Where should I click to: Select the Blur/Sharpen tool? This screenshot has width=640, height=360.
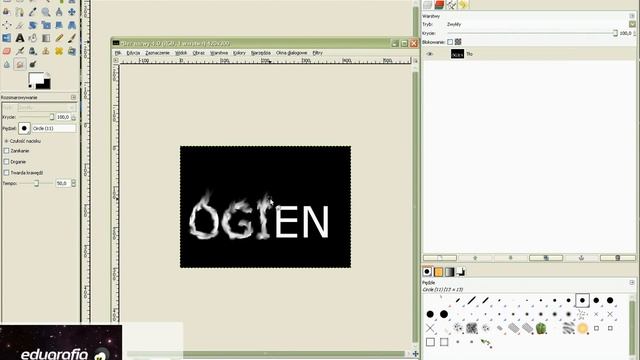(7, 64)
